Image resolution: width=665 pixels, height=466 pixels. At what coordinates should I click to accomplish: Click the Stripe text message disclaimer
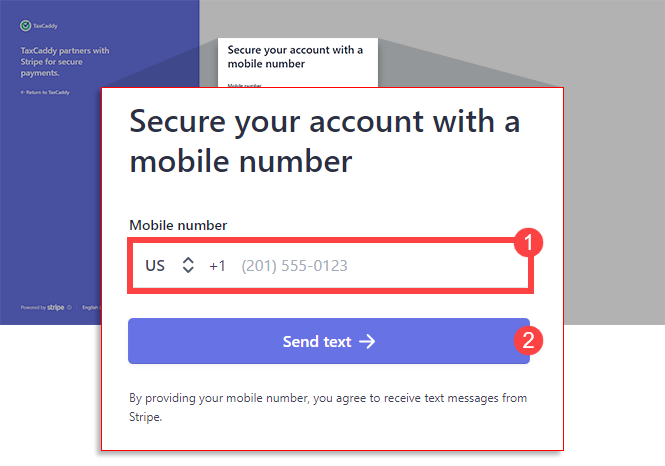[328, 407]
